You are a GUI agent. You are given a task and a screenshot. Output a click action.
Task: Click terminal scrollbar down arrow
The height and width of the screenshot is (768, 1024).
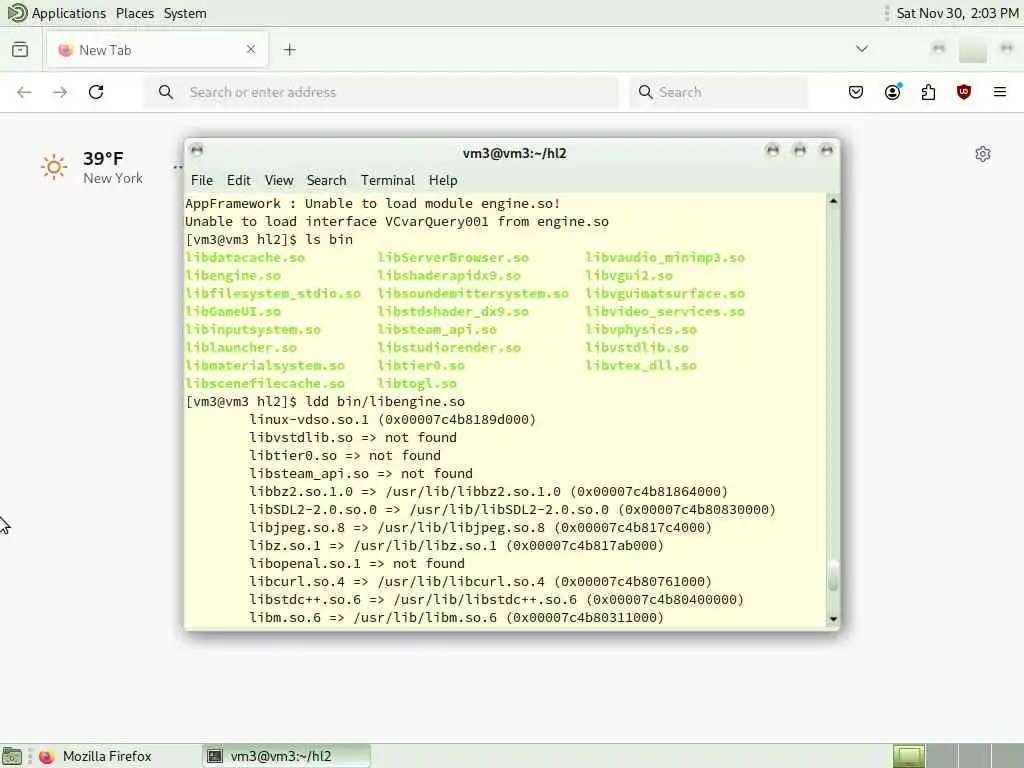coord(833,619)
